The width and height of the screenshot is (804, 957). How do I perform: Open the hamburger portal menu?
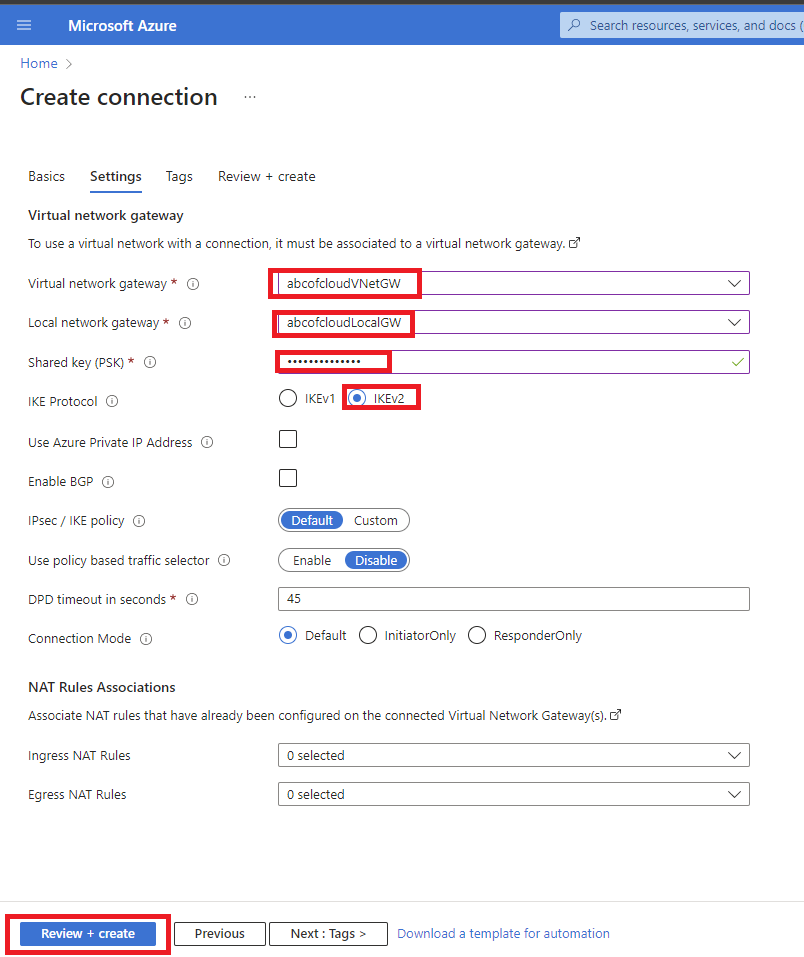[24, 25]
